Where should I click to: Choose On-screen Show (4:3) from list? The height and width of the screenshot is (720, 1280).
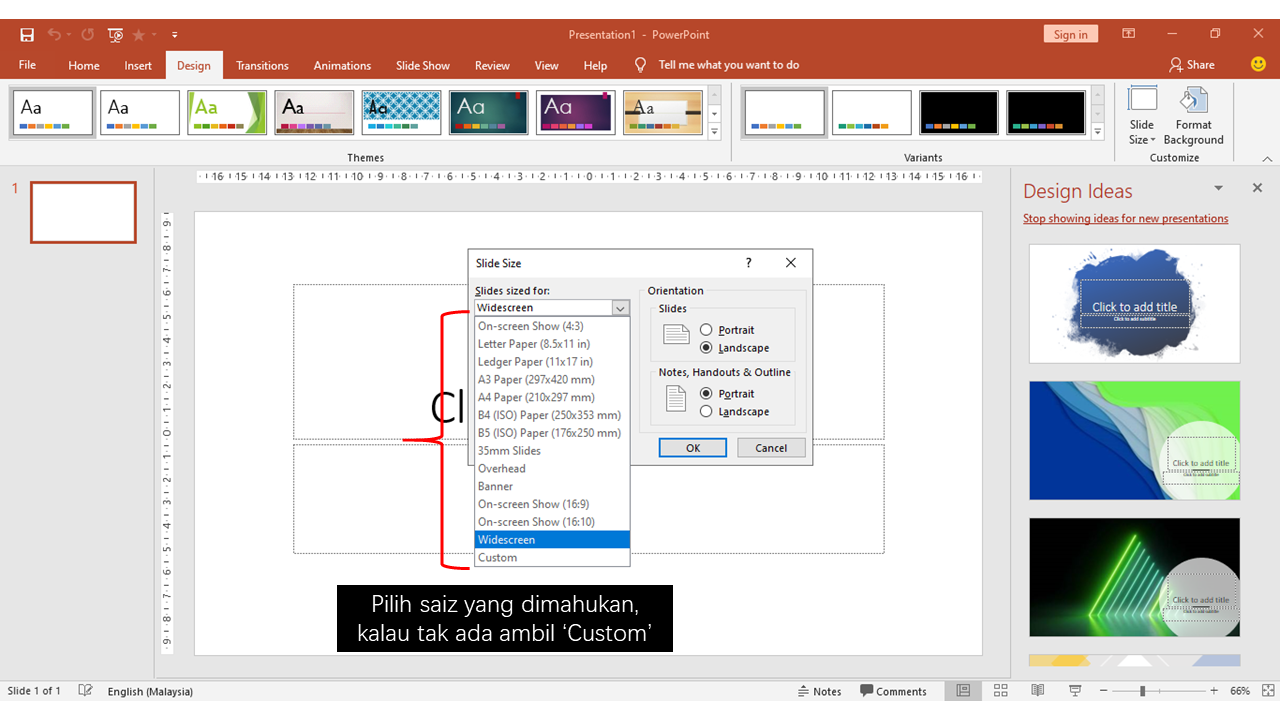click(x=552, y=326)
